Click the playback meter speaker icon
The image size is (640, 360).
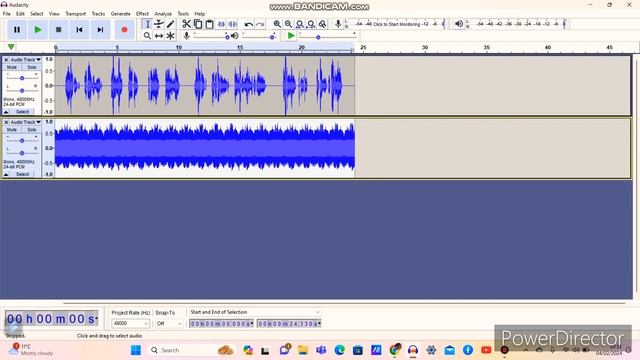(x=459, y=24)
